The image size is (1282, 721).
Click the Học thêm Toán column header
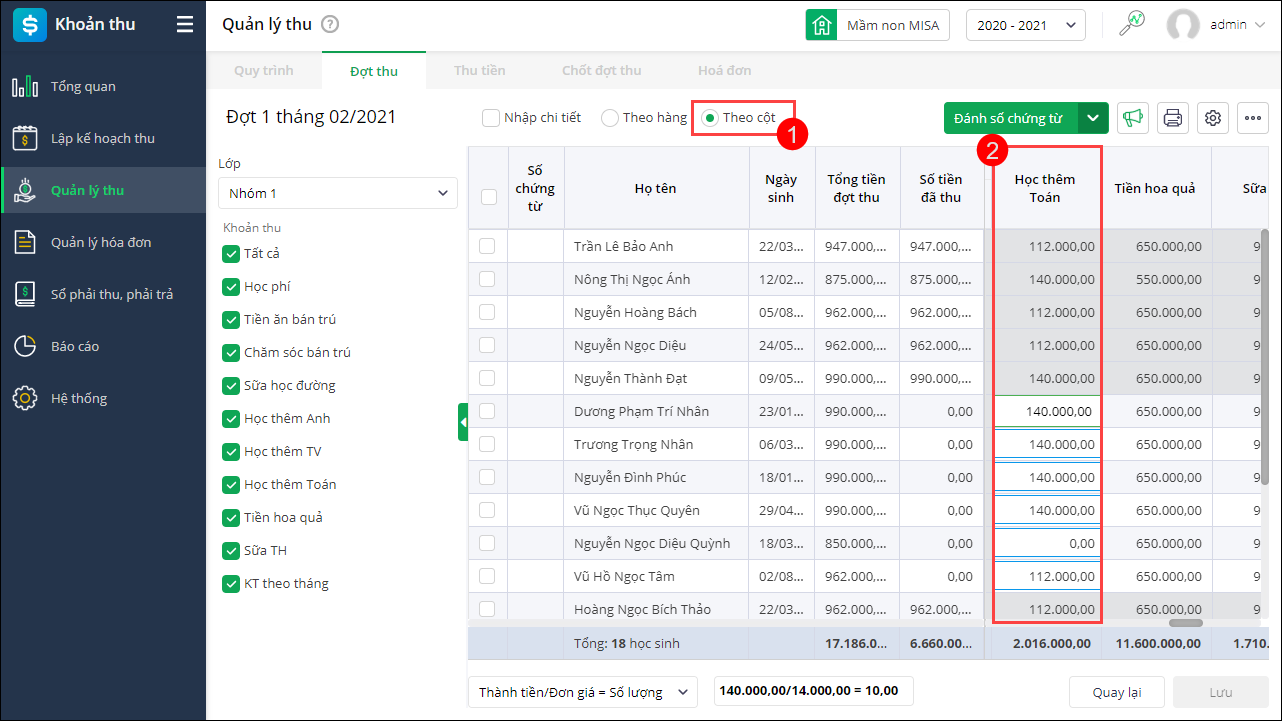(x=1045, y=188)
